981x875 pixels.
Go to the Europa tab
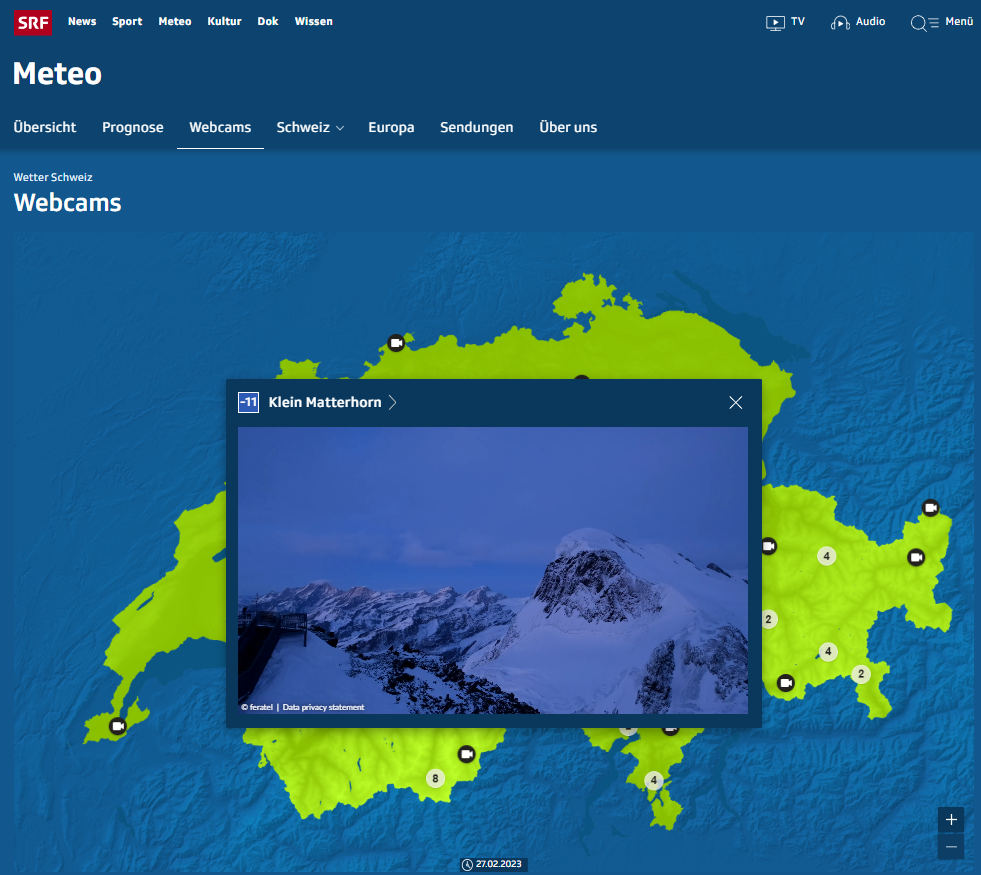(391, 127)
